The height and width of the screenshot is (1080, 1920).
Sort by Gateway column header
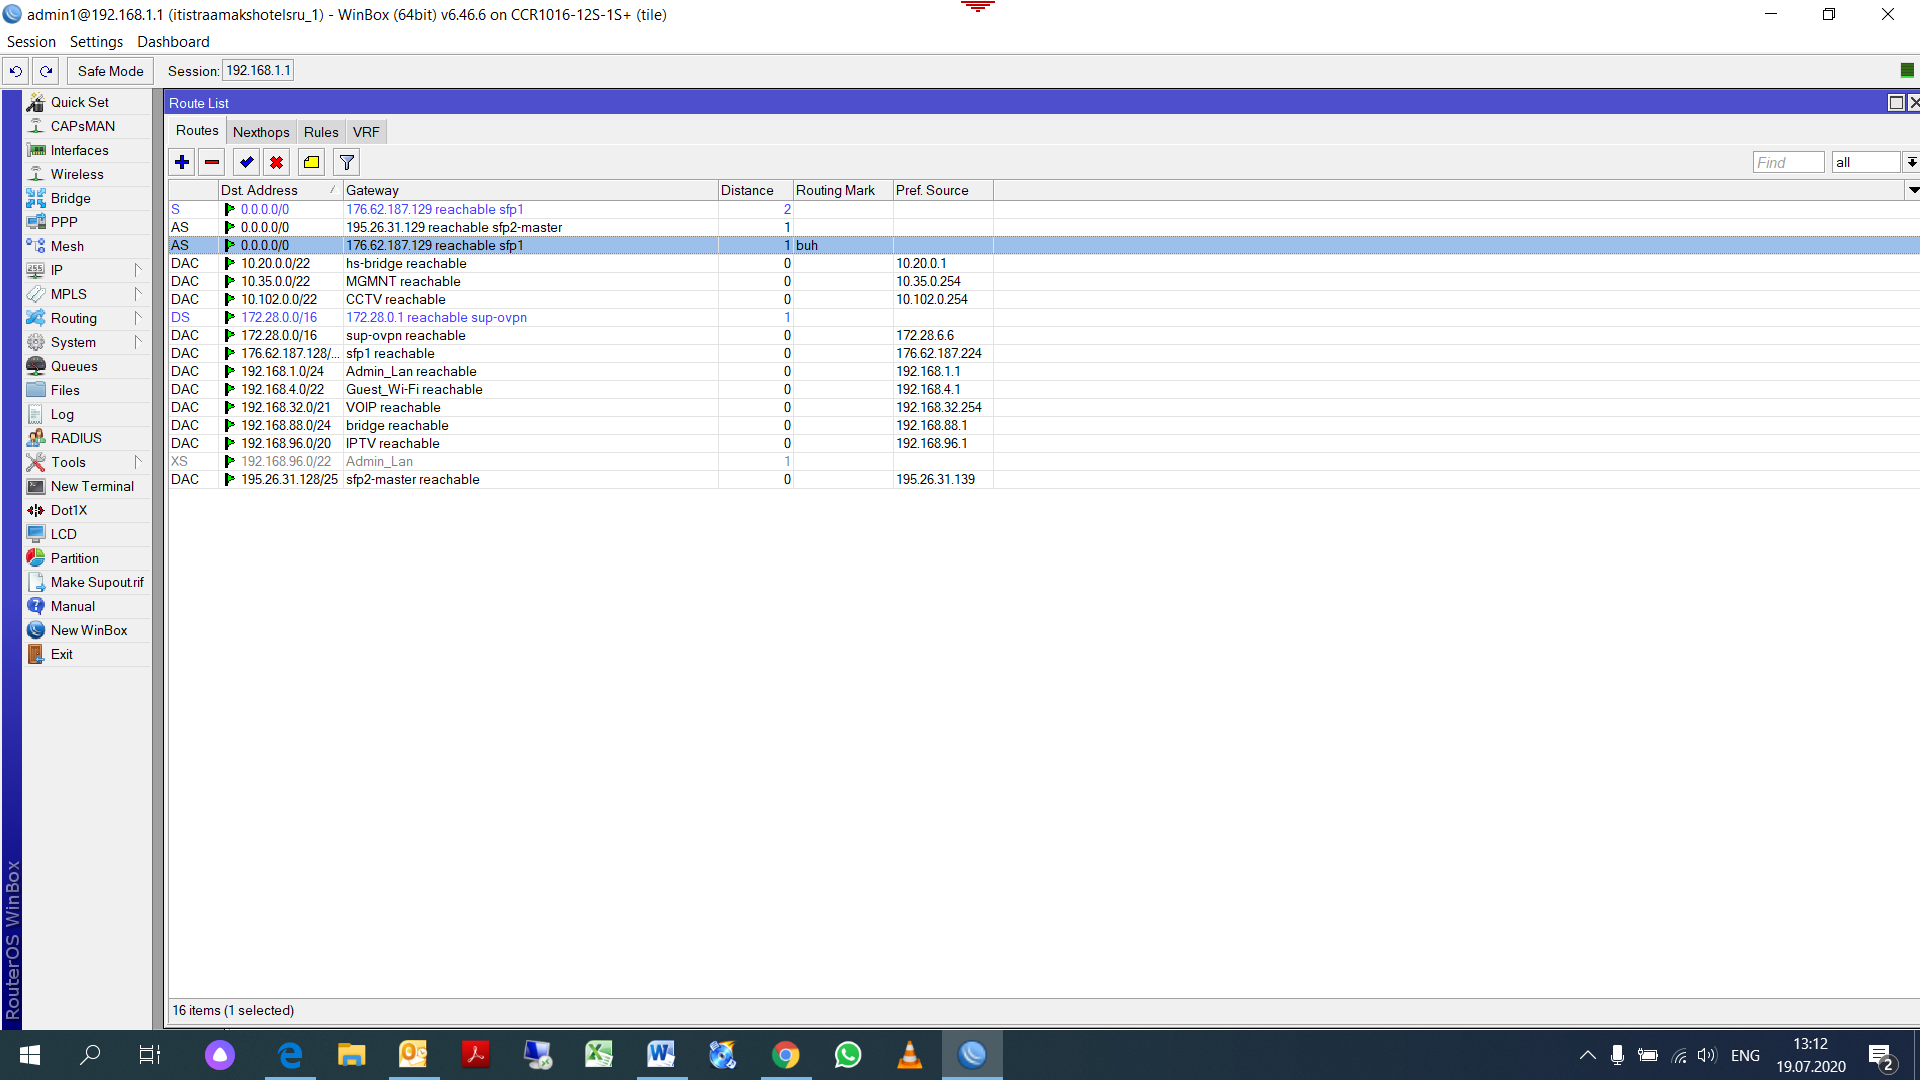(530, 190)
